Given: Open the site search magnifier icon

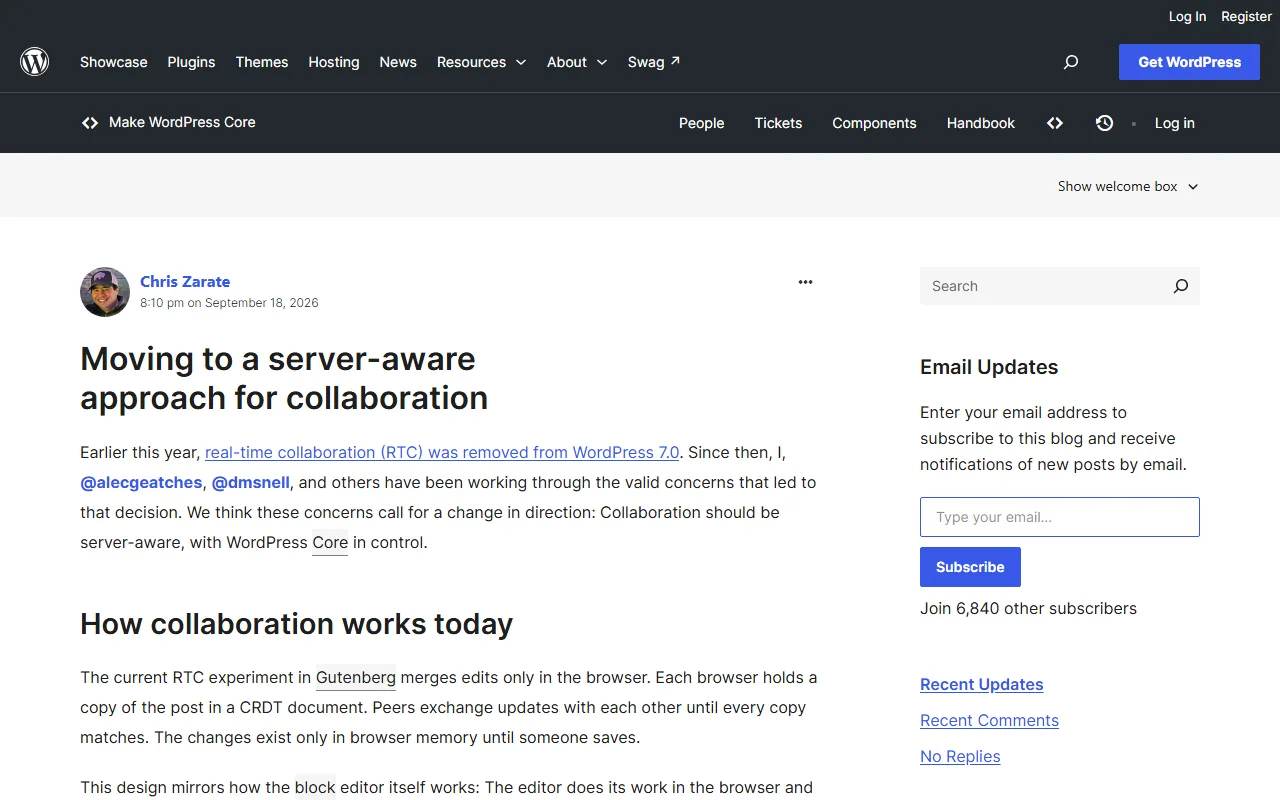Looking at the screenshot, I should [x=1071, y=62].
